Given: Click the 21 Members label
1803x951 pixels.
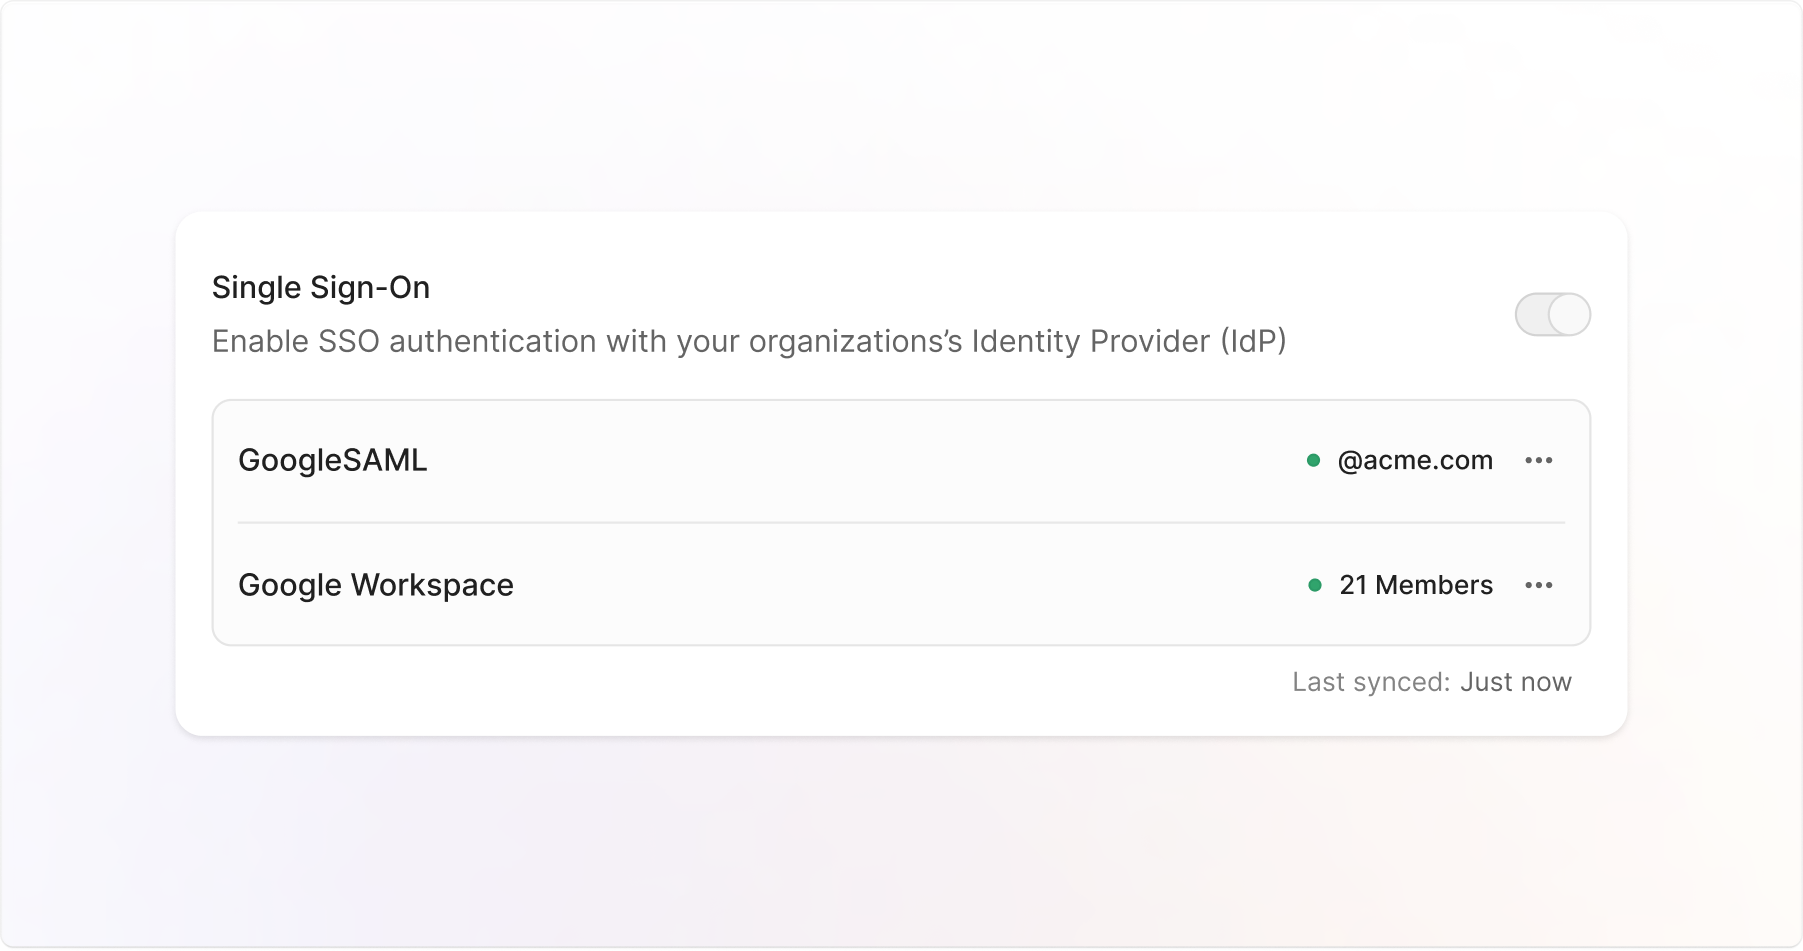Looking at the screenshot, I should [x=1416, y=585].
